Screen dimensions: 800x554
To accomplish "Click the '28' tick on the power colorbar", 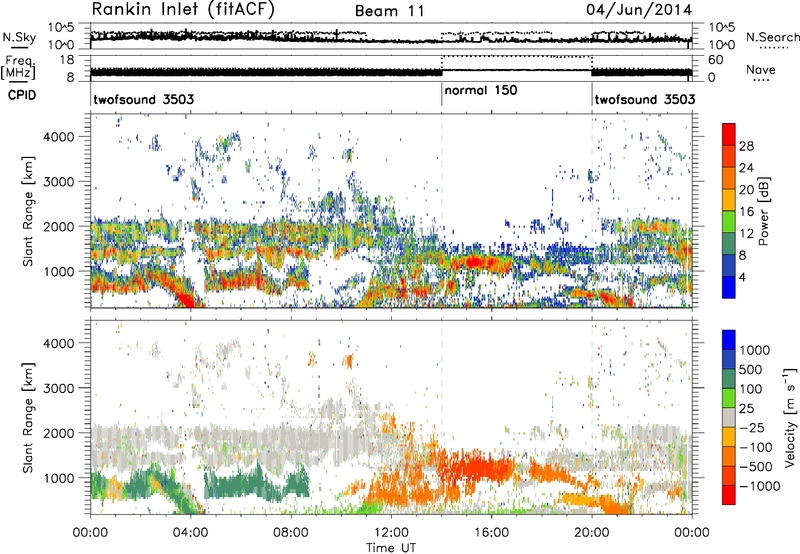I will click(746, 146).
